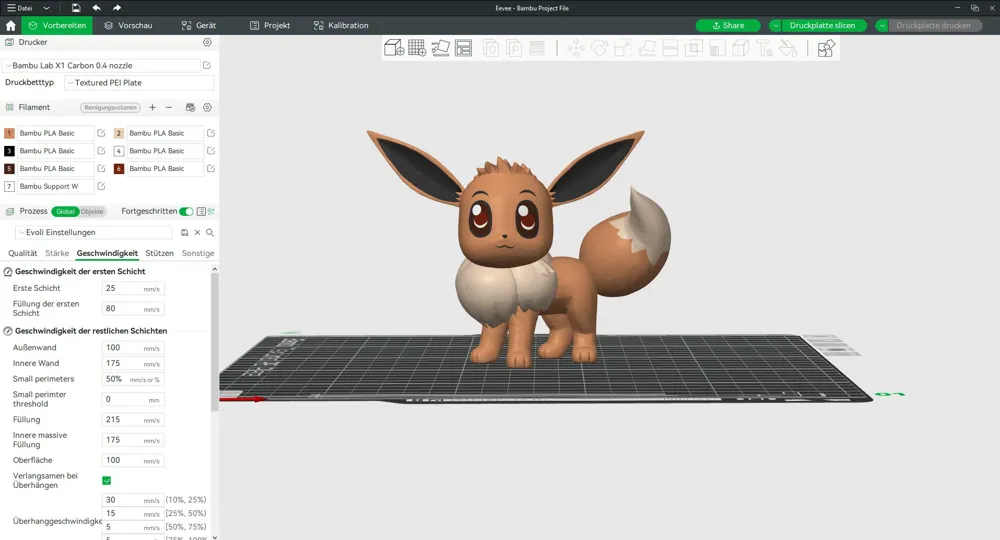Add a new plate with the grid icon
The image size is (1000, 540).
pyautogui.click(x=417, y=48)
